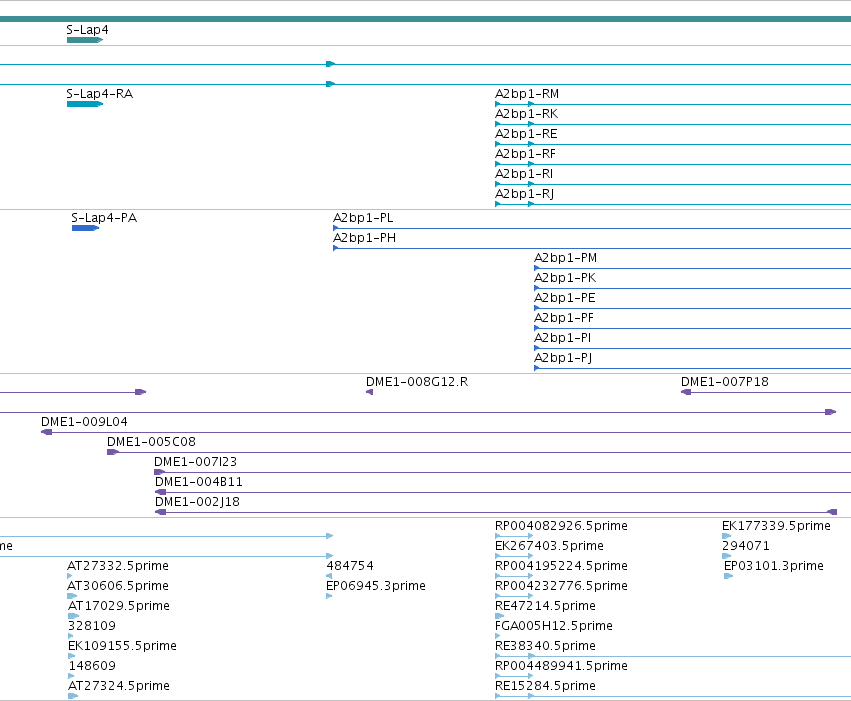
Task: Select protein feature A2bp1-PM
Action: 566,258
